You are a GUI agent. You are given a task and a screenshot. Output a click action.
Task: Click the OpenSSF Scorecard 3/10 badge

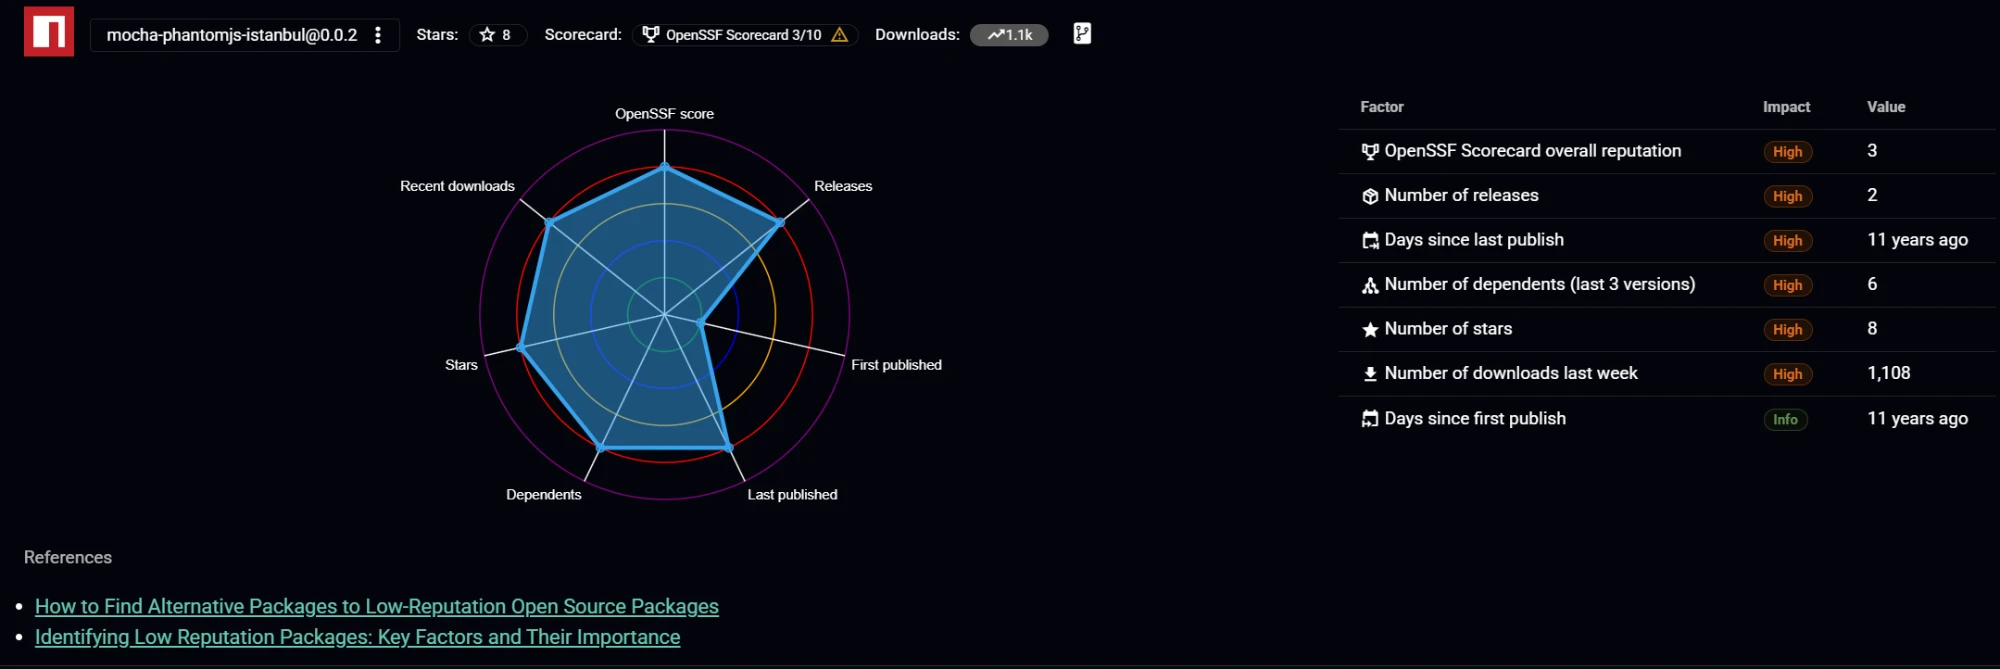coord(745,35)
